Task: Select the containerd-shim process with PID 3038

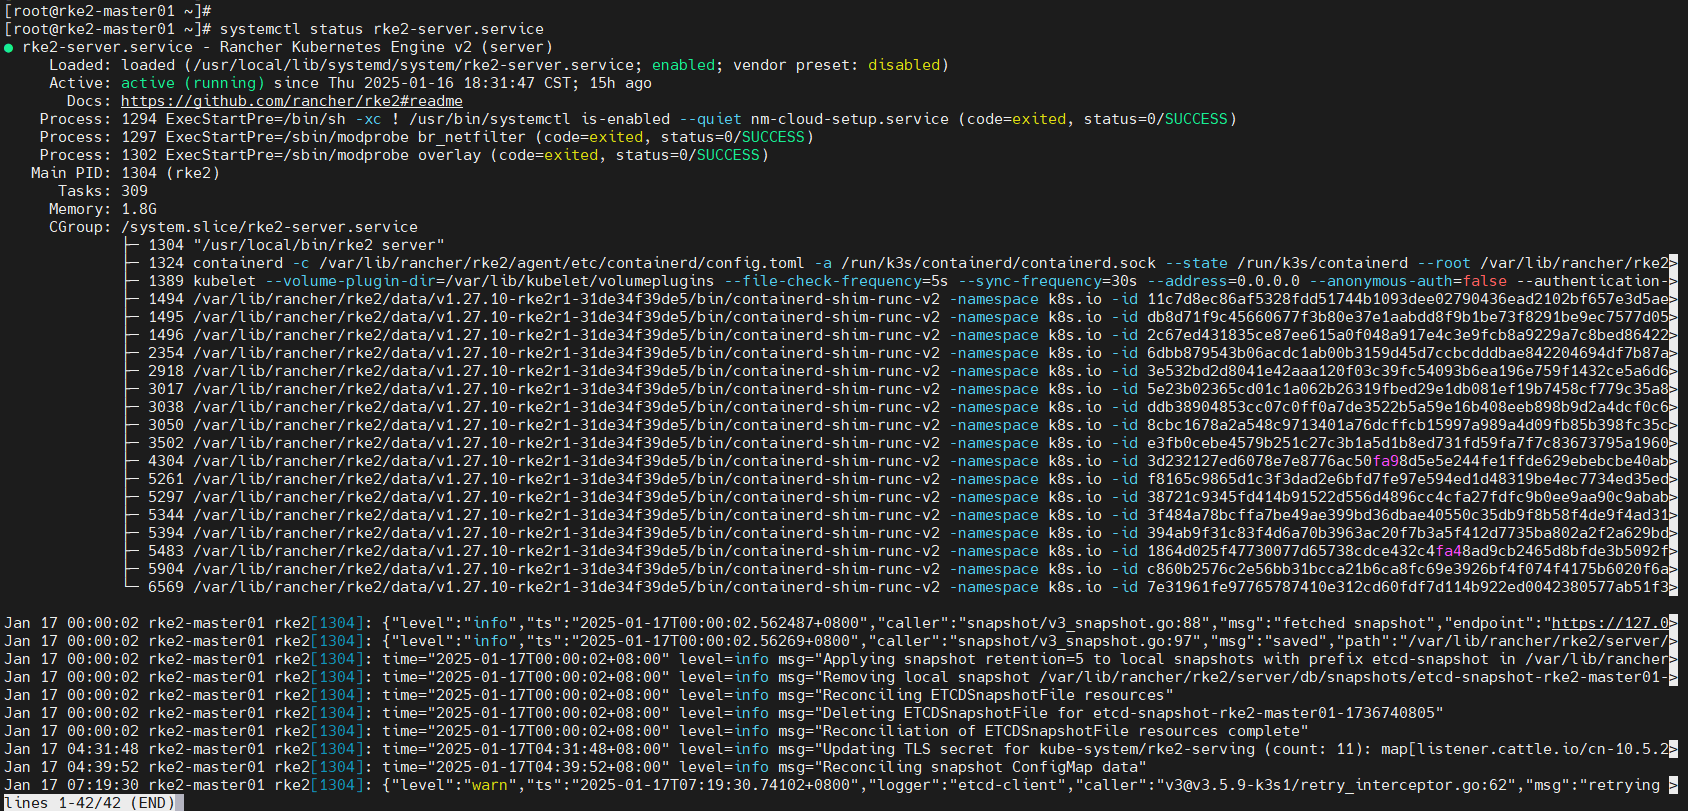Action: pyautogui.click(x=912, y=407)
